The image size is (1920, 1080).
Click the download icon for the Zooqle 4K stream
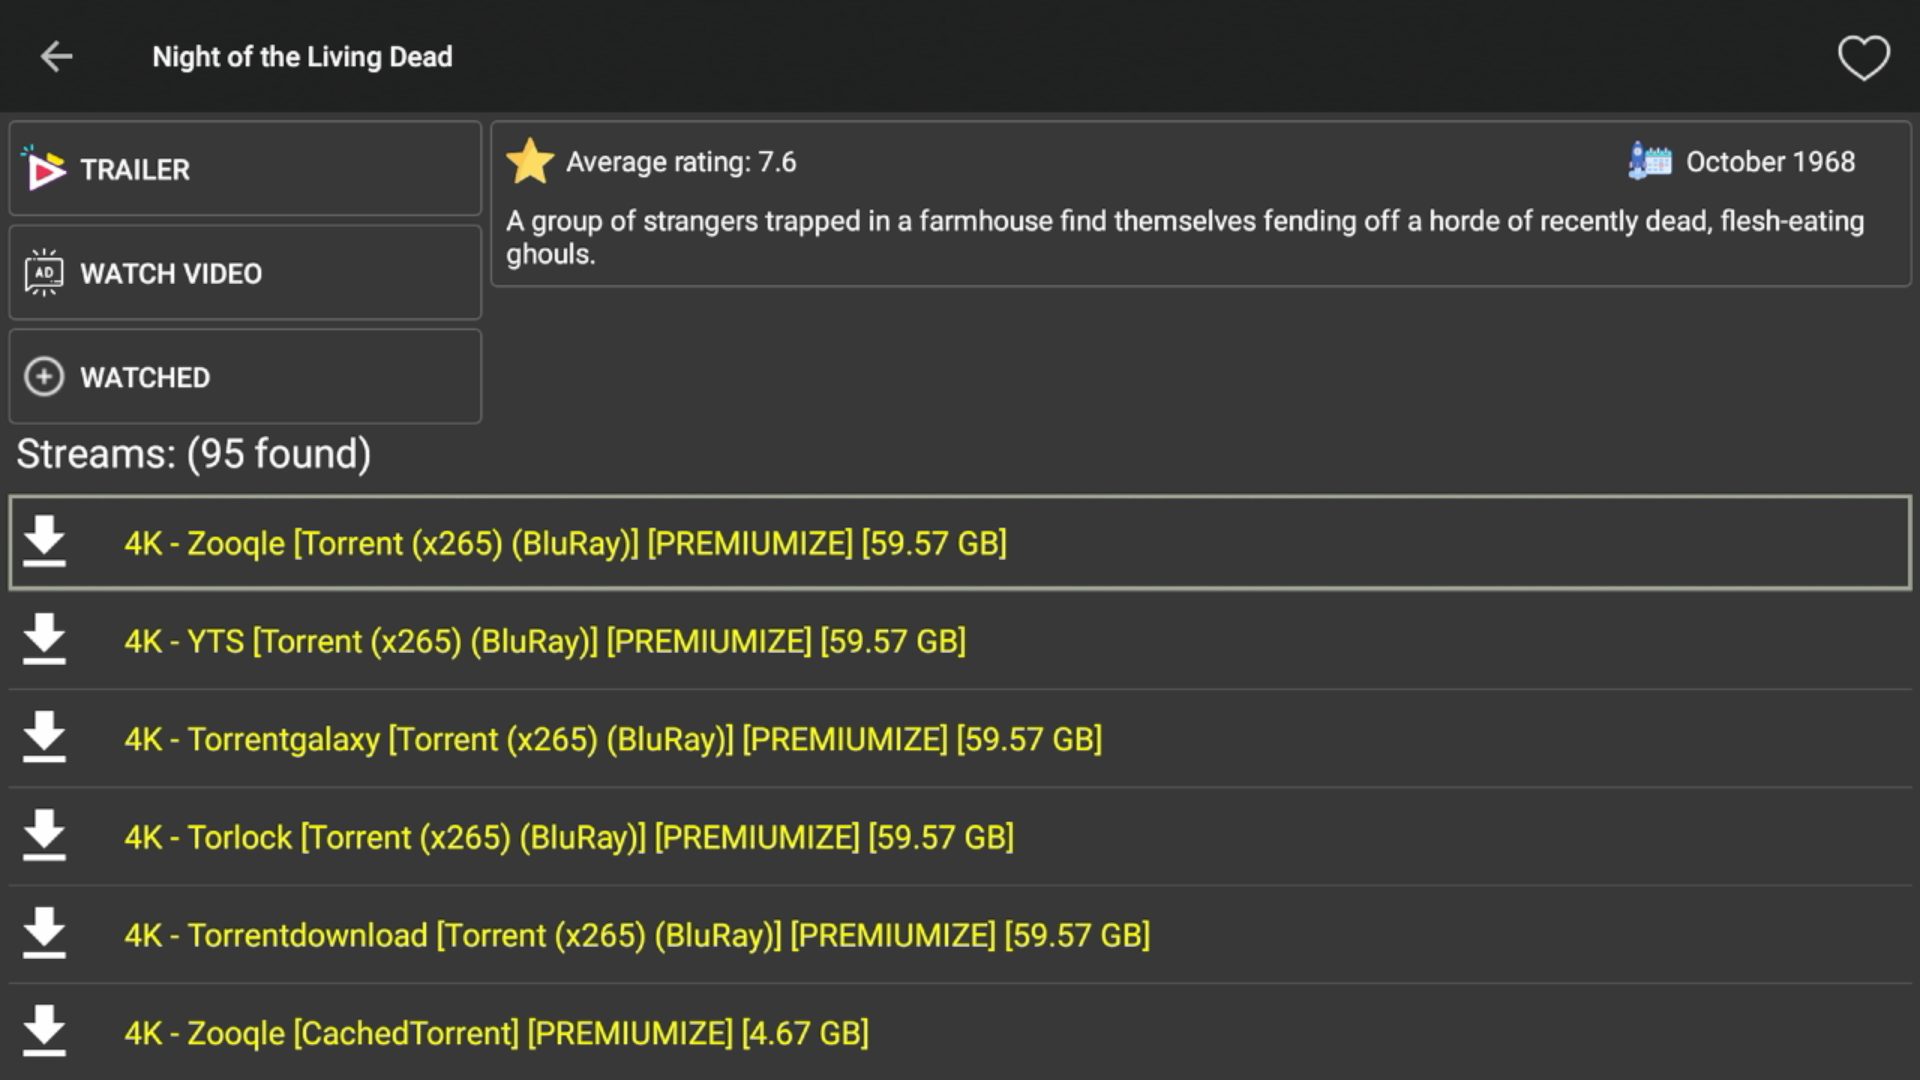pyautogui.click(x=44, y=543)
